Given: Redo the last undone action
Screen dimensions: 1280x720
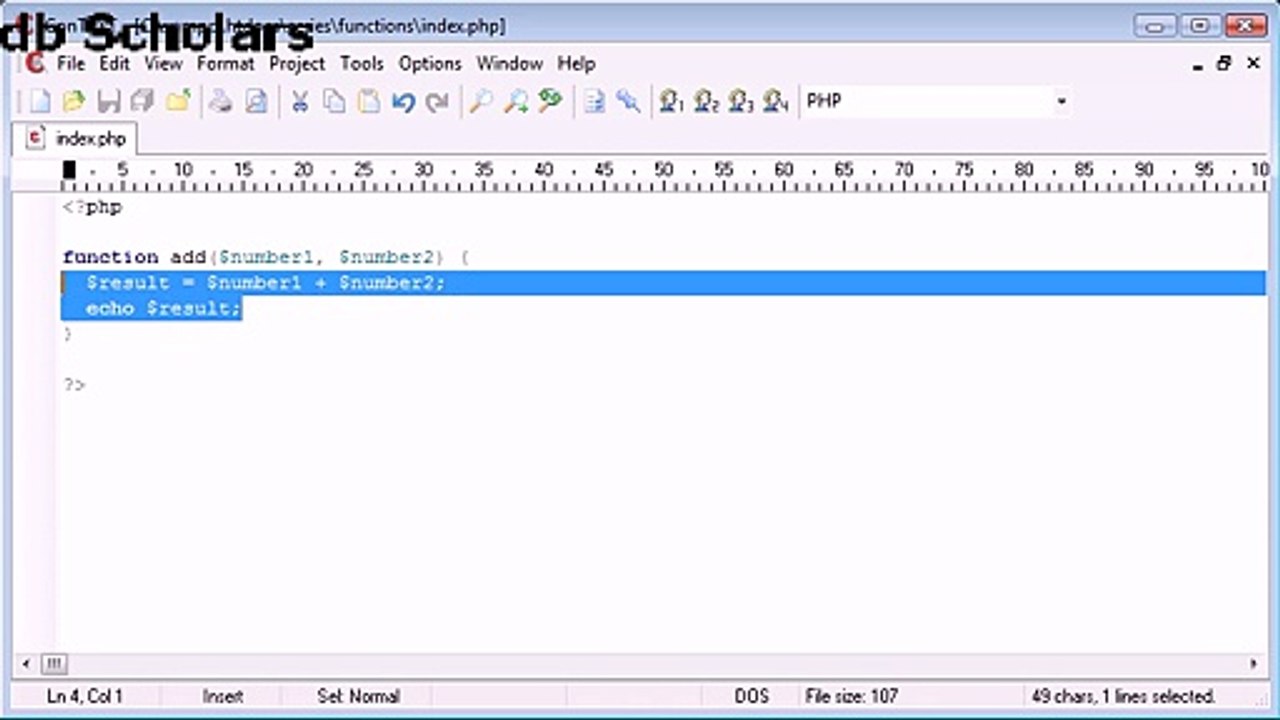Looking at the screenshot, I should pos(437,101).
